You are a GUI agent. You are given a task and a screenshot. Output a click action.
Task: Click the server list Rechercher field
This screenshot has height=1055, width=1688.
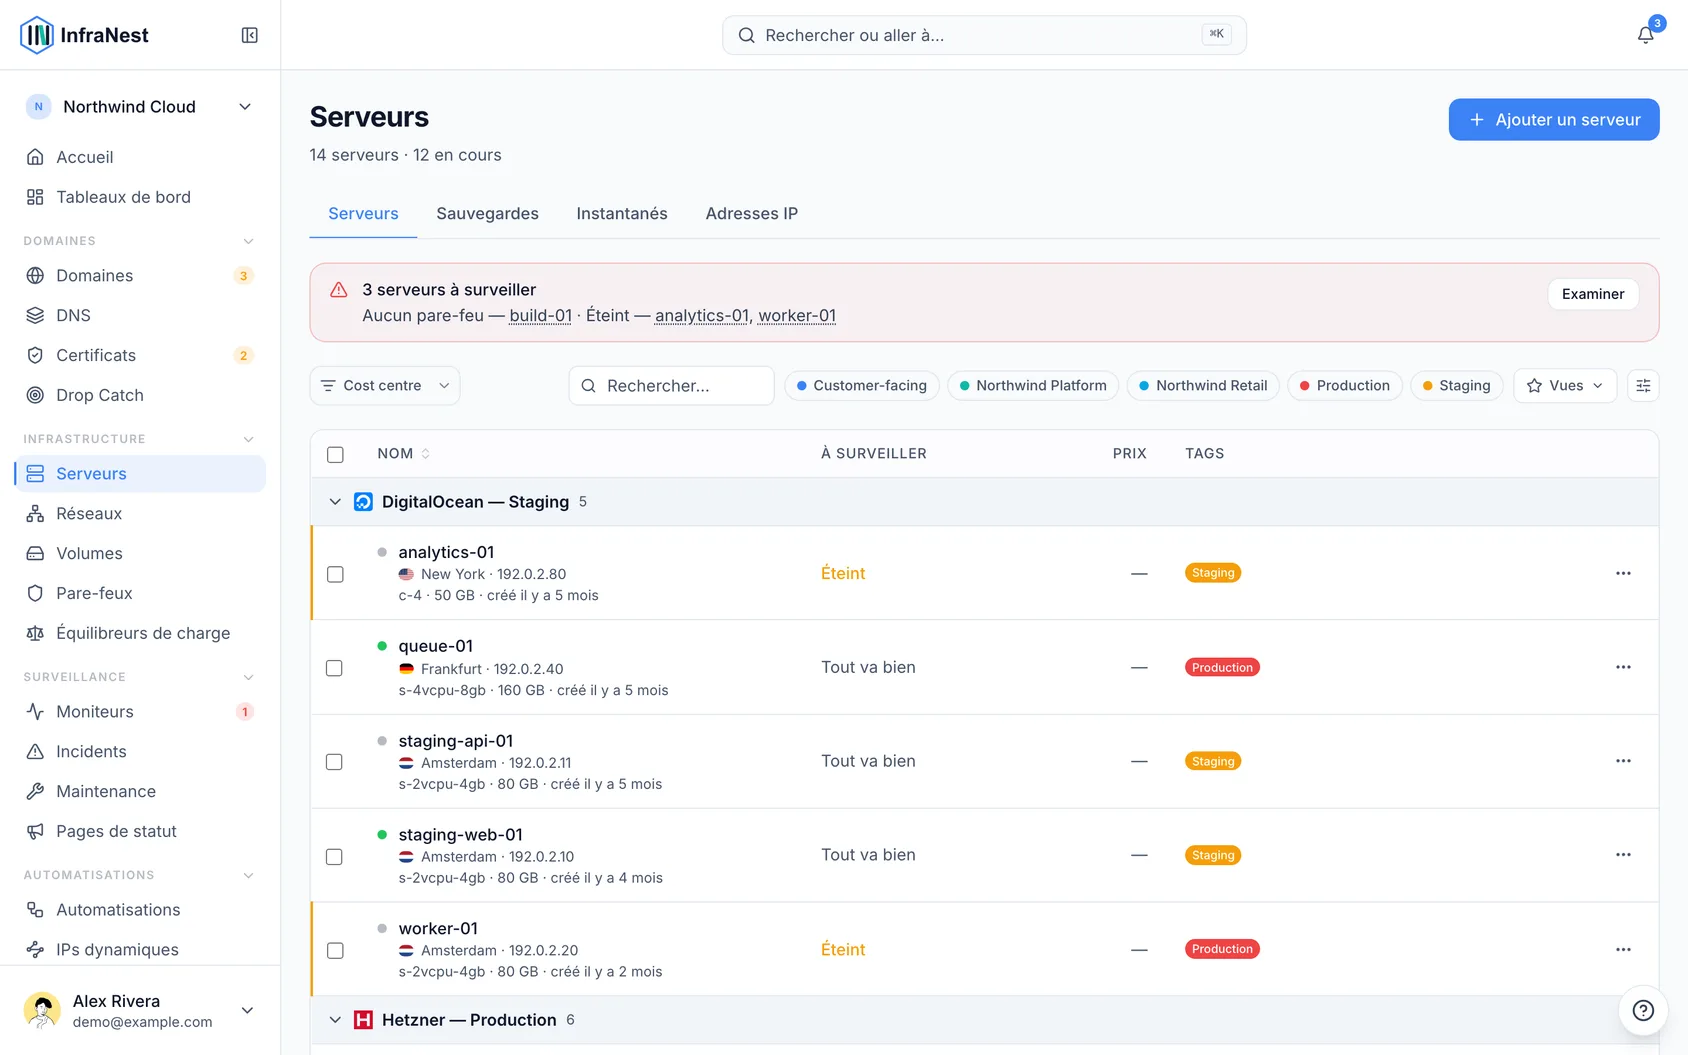click(672, 386)
